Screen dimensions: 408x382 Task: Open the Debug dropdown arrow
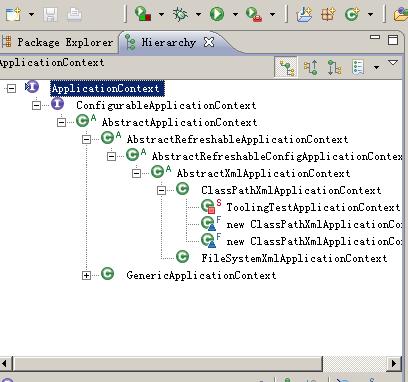pyautogui.click(x=198, y=14)
